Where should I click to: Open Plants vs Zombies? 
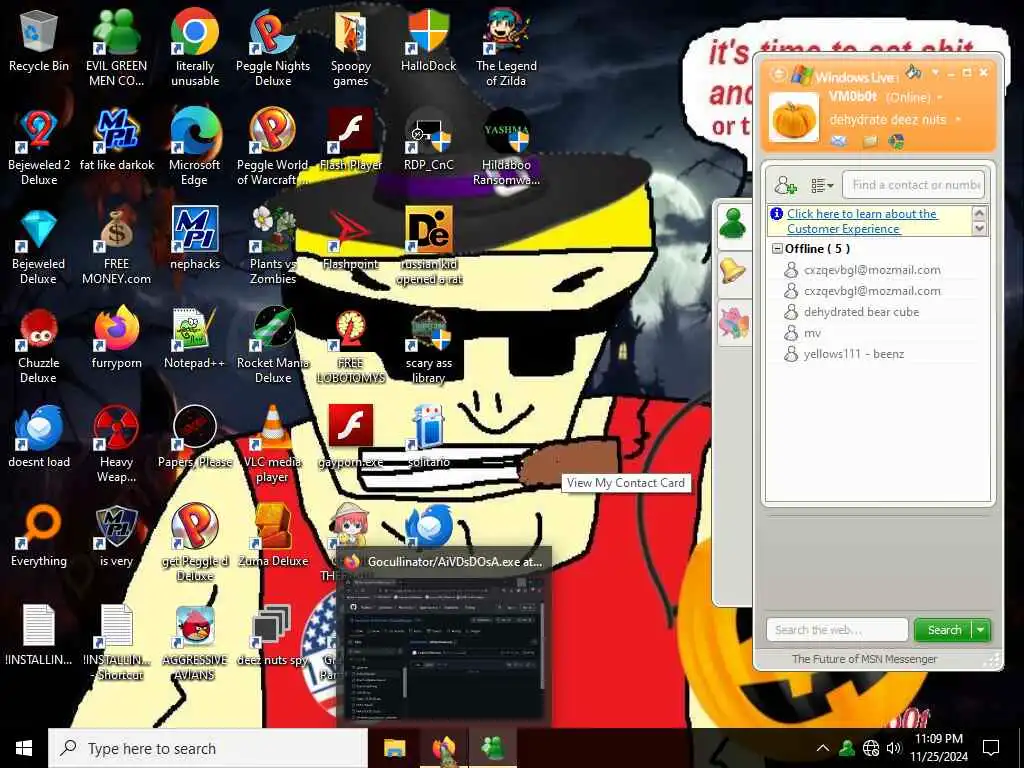point(273,246)
